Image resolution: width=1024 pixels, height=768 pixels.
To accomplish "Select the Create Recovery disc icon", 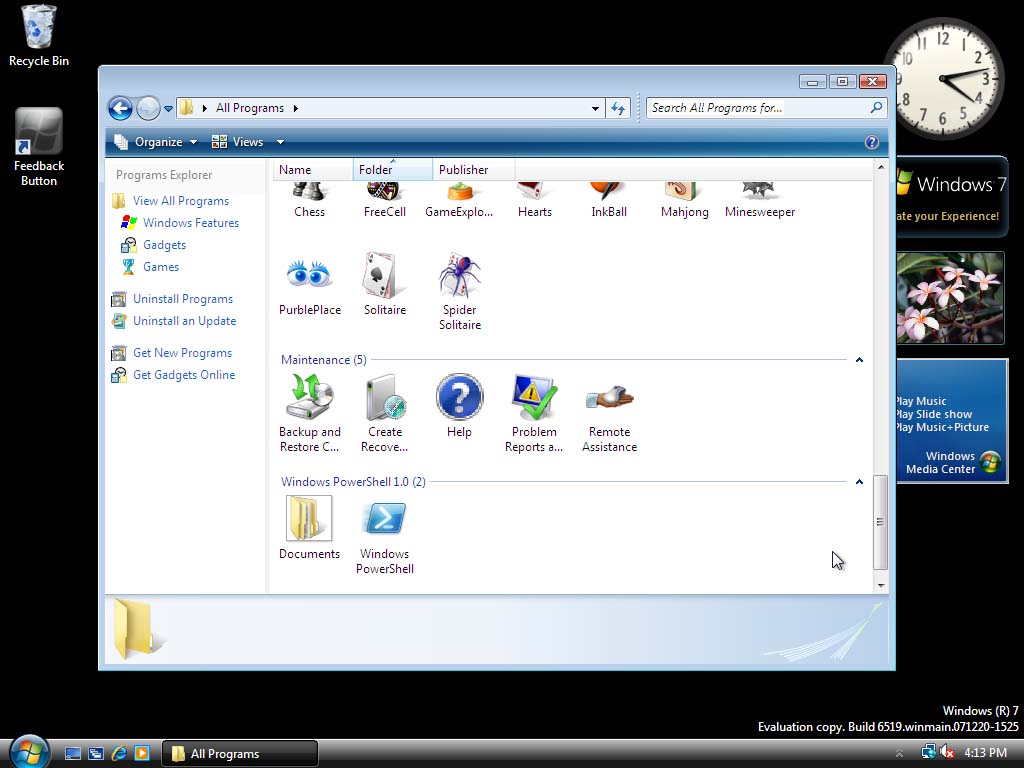I will (385, 397).
